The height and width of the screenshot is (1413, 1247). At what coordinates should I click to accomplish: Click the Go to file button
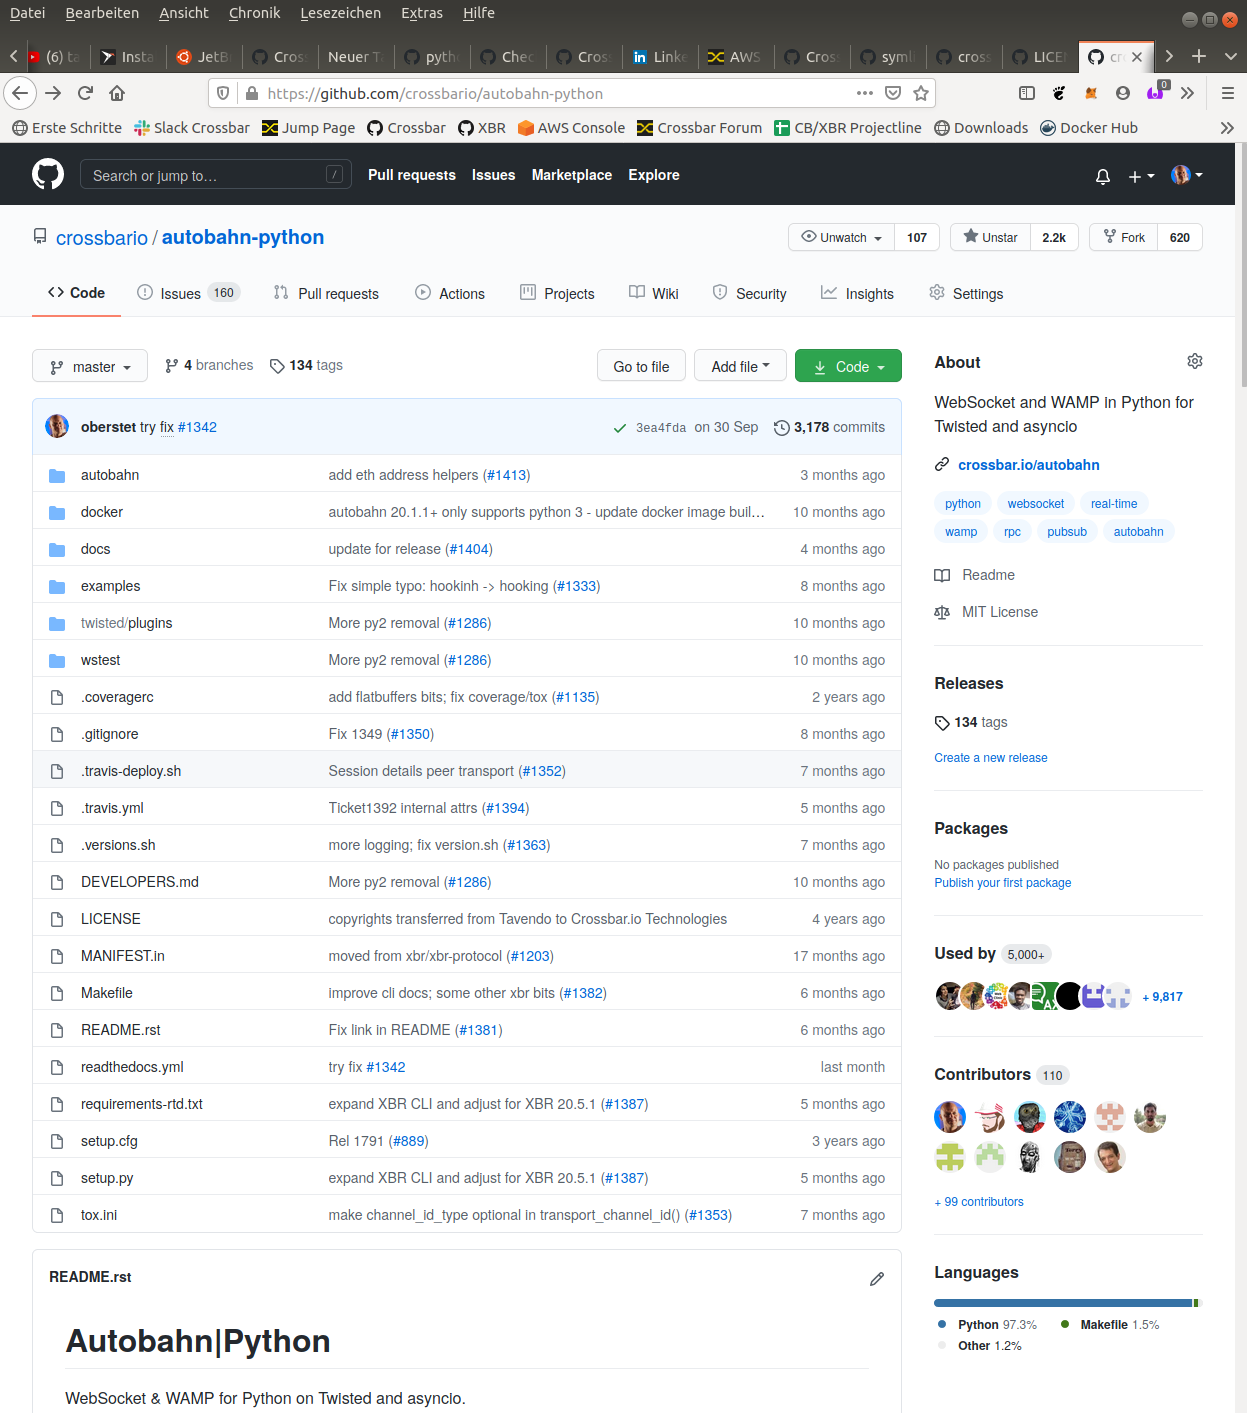(641, 366)
